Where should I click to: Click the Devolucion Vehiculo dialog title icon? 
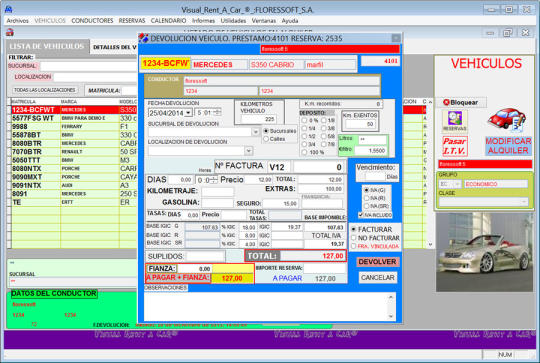pyautogui.click(x=144, y=38)
